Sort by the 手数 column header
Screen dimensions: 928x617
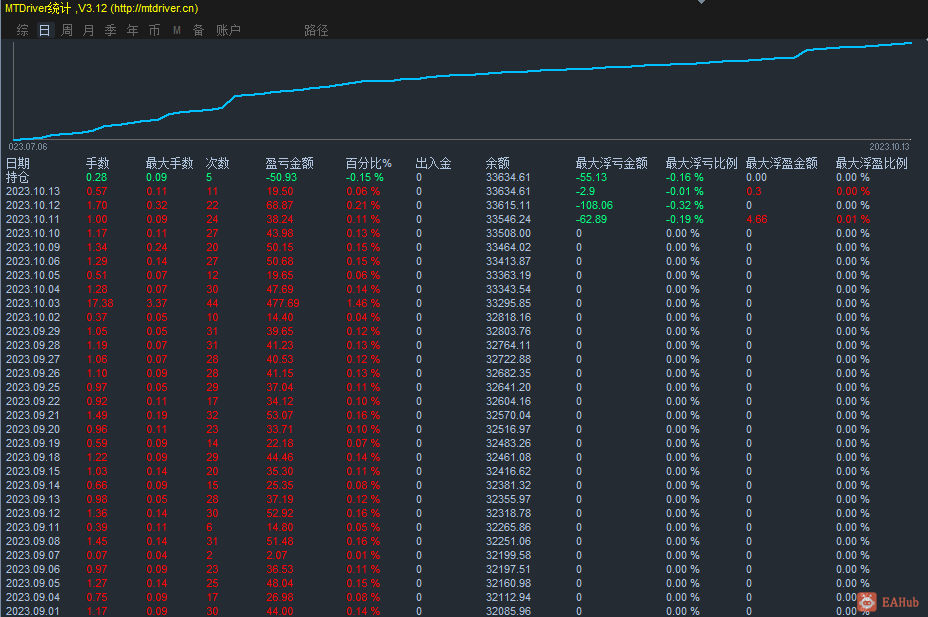[97, 163]
